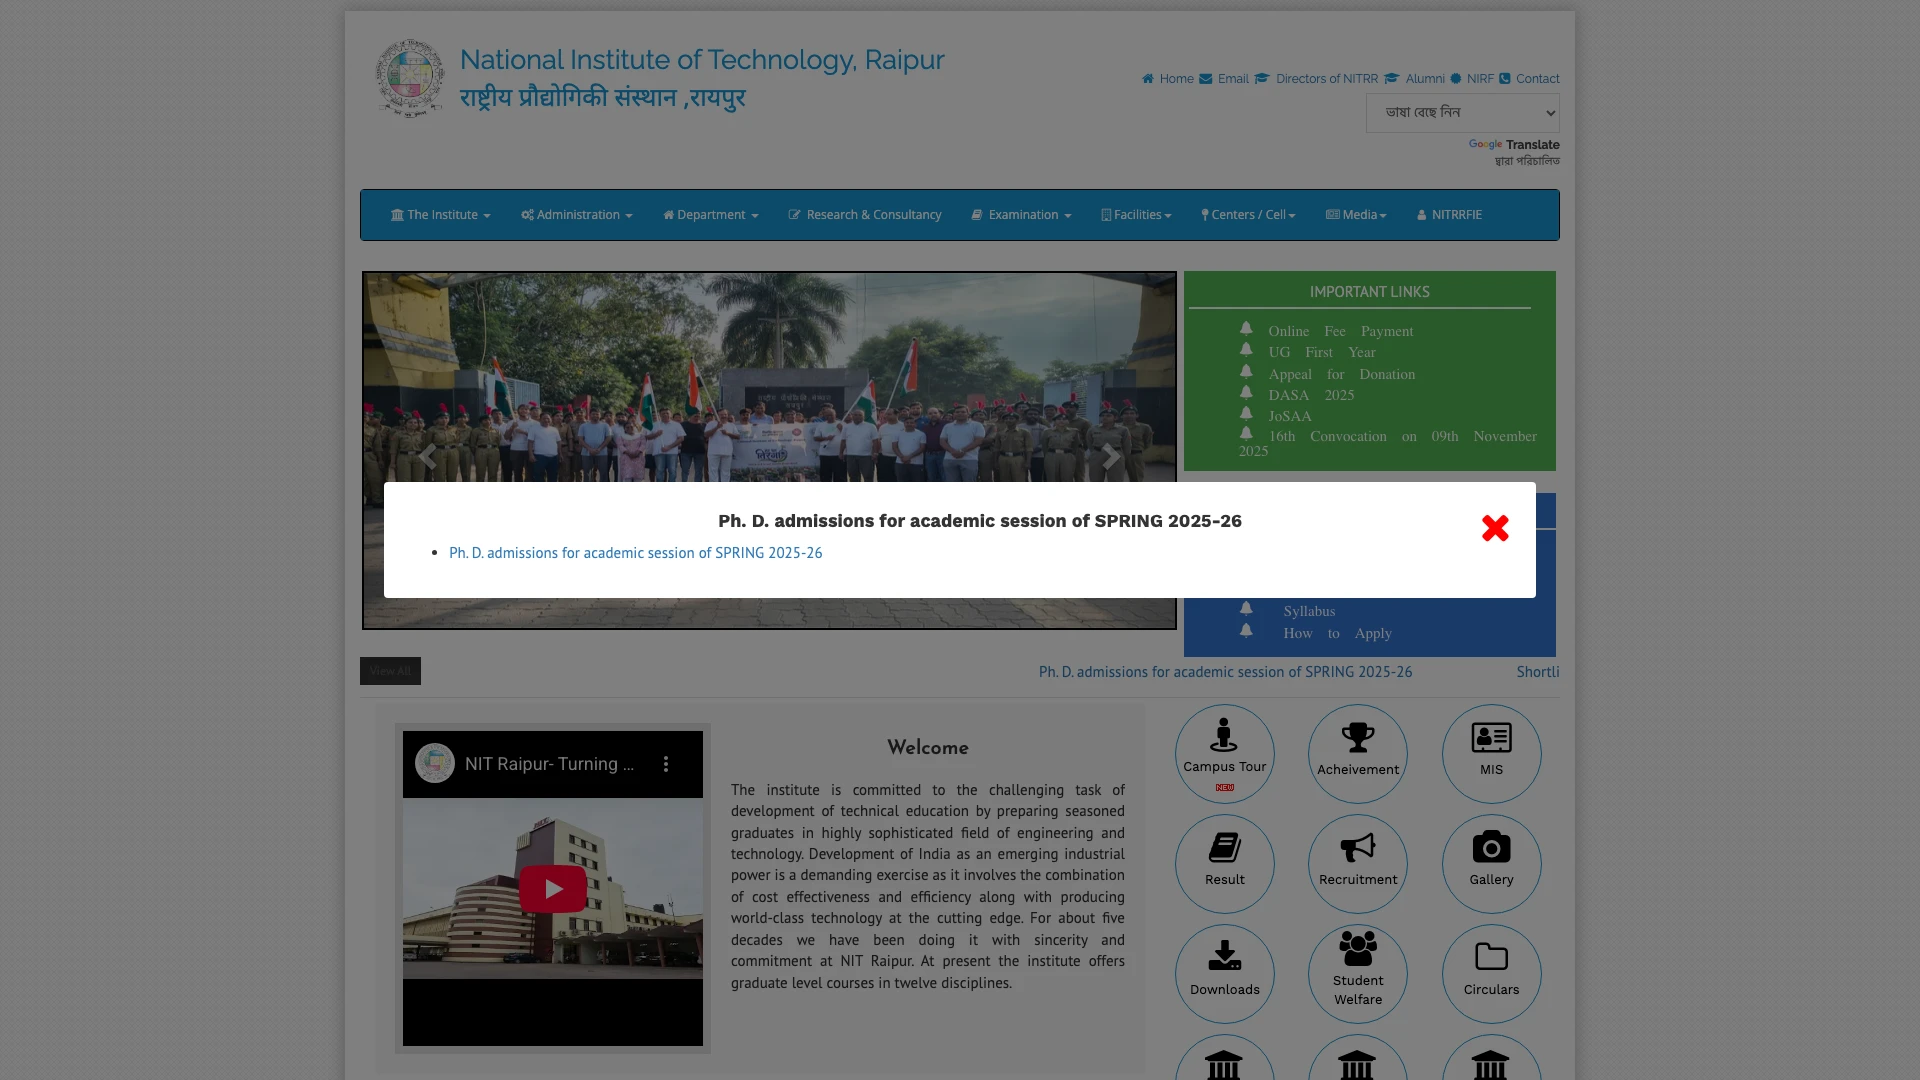Go to next carousel slide
The width and height of the screenshot is (1920, 1080).
point(1110,456)
